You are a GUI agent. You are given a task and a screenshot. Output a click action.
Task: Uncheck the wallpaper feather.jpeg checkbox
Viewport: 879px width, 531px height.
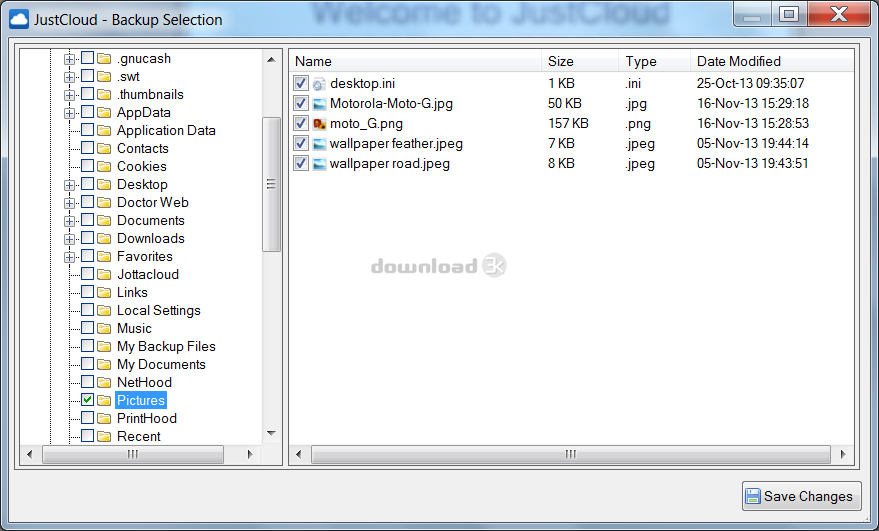[301, 144]
